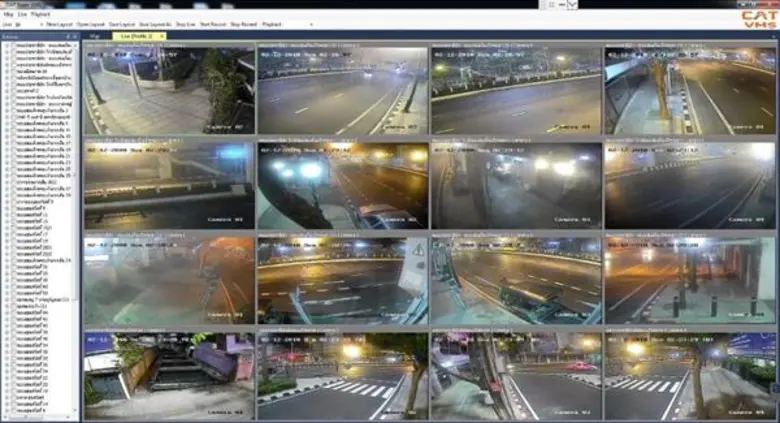Open the Map menu
Image resolution: width=780 pixels, height=423 pixels.
coord(8,15)
